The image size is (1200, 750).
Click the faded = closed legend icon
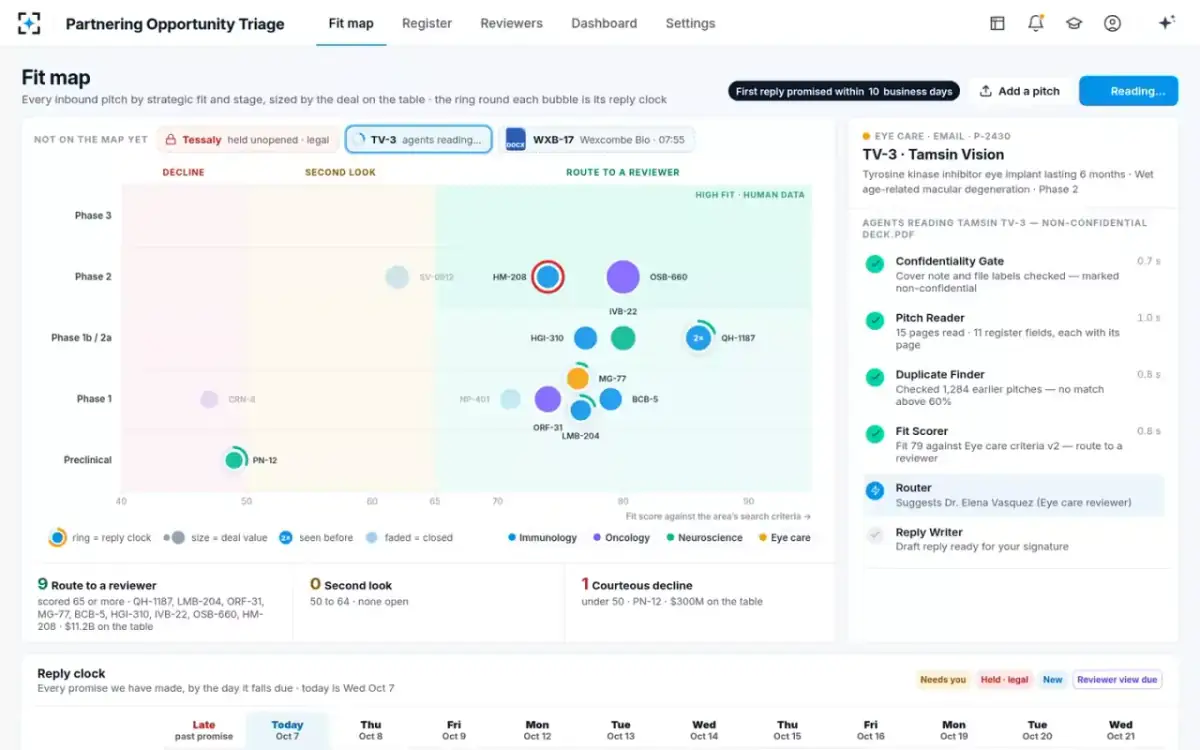pos(372,537)
